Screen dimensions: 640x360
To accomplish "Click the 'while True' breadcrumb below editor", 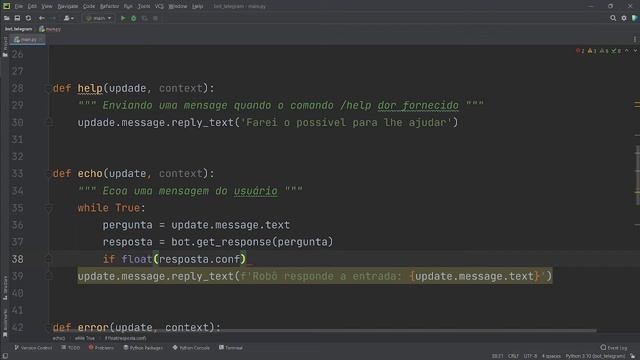I will tap(85, 338).
